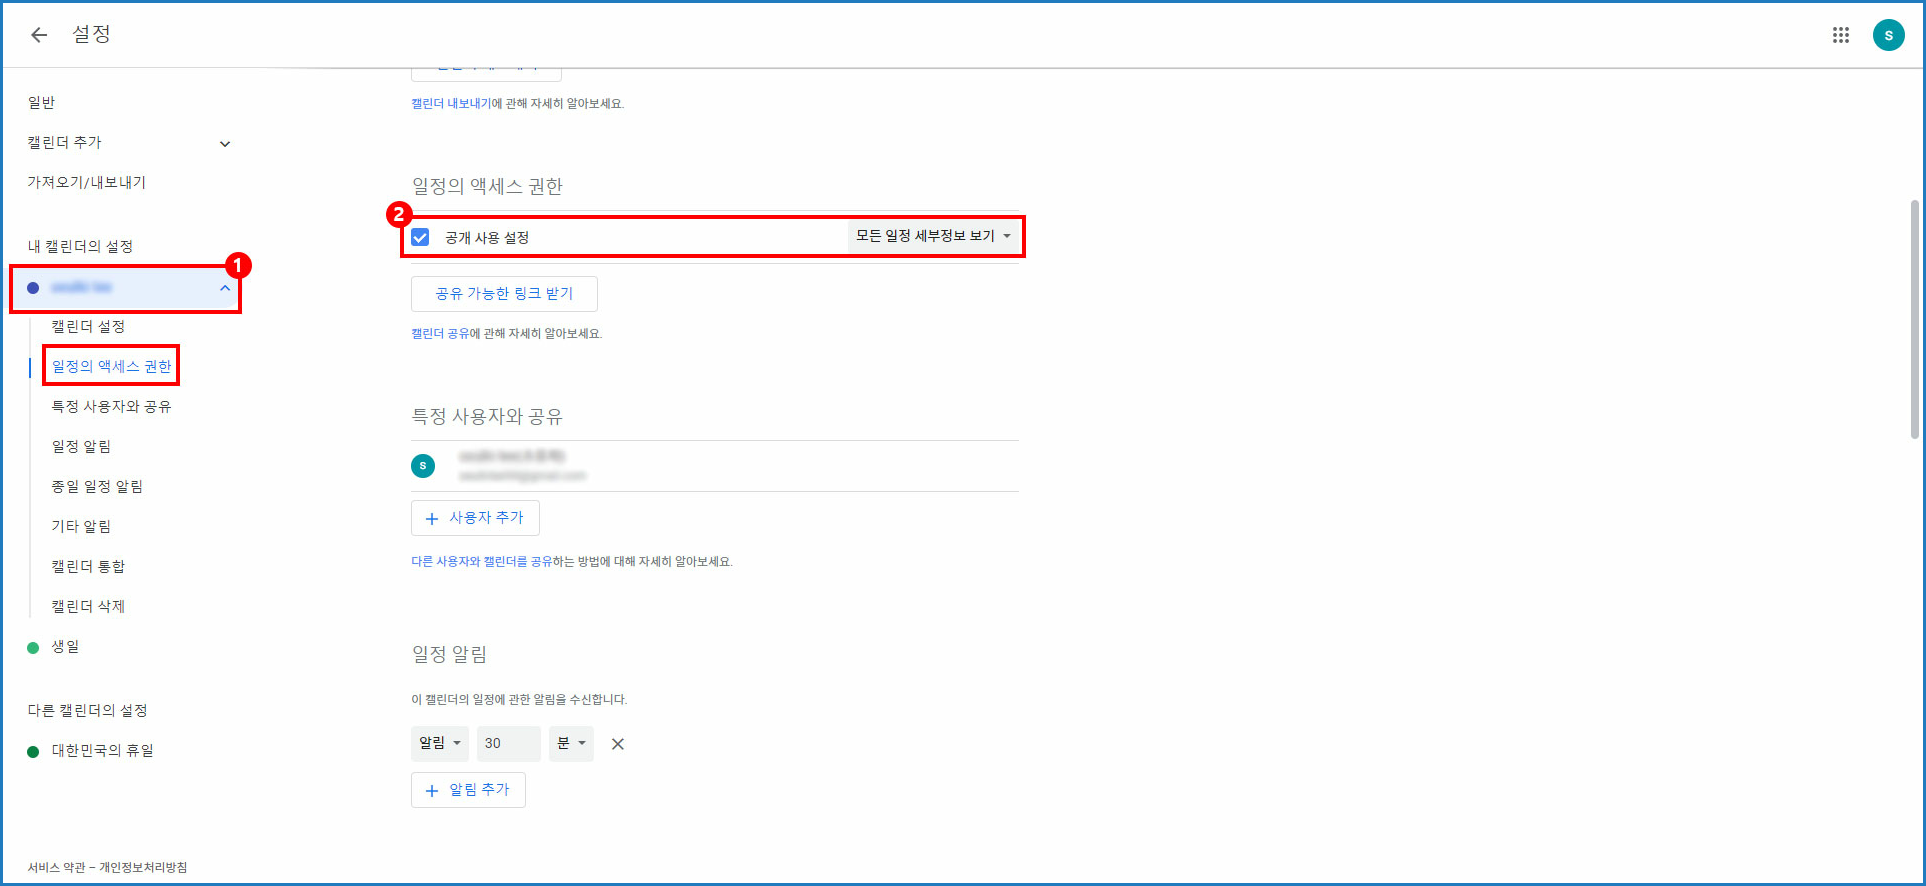Open the 모든 일정 세부정보 보기 dropdown
The image size is (1926, 886).
pos(933,236)
